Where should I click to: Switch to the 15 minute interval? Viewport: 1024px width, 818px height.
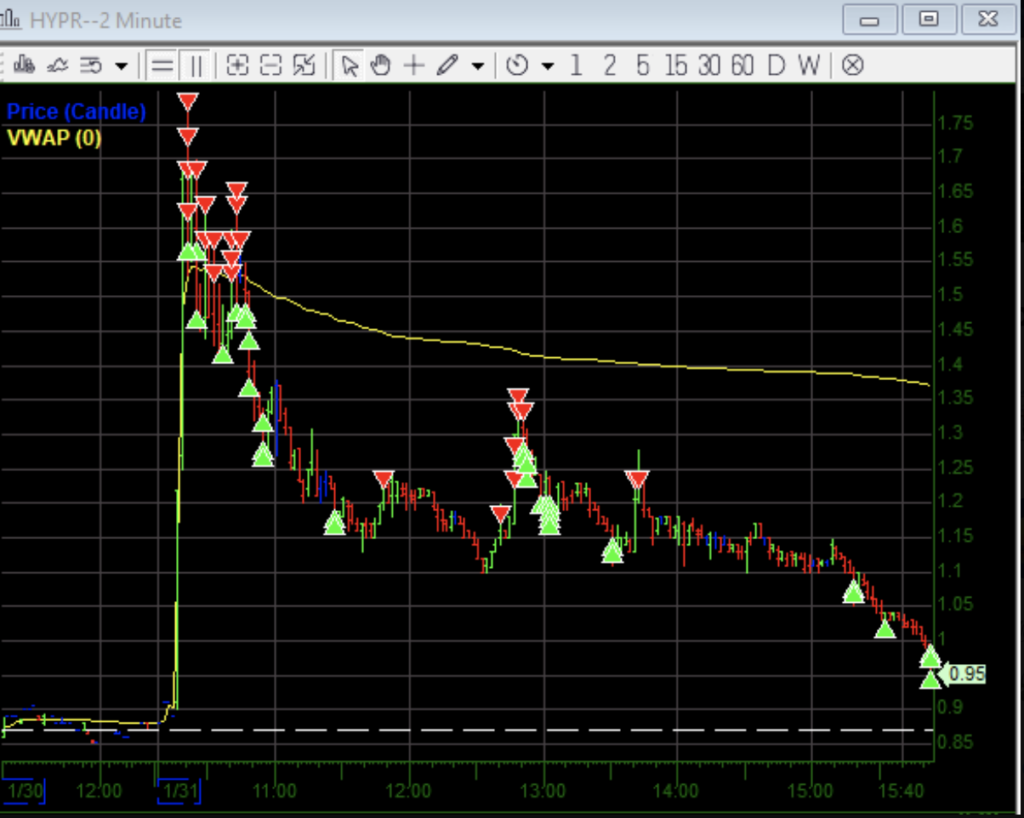pyautogui.click(x=676, y=65)
